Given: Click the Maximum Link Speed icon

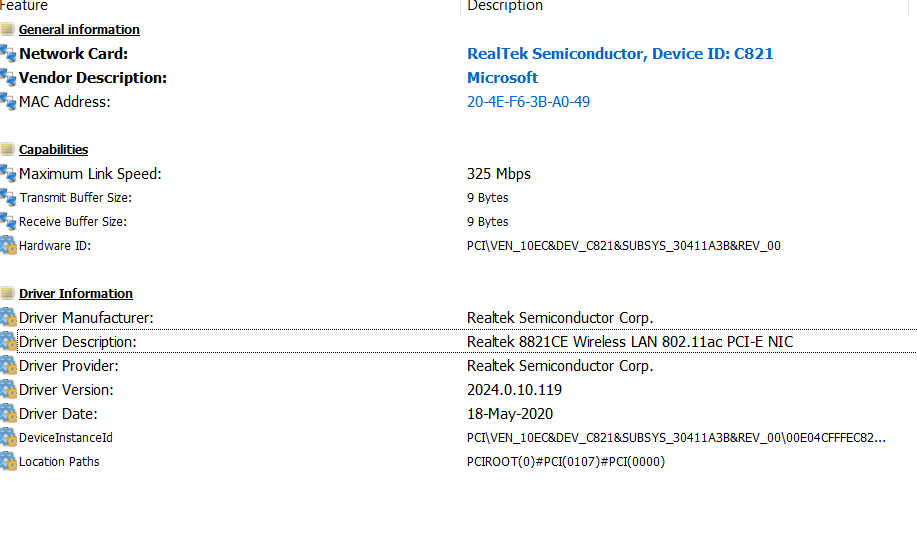Looking at the screenshot, I should click(8, 174).
